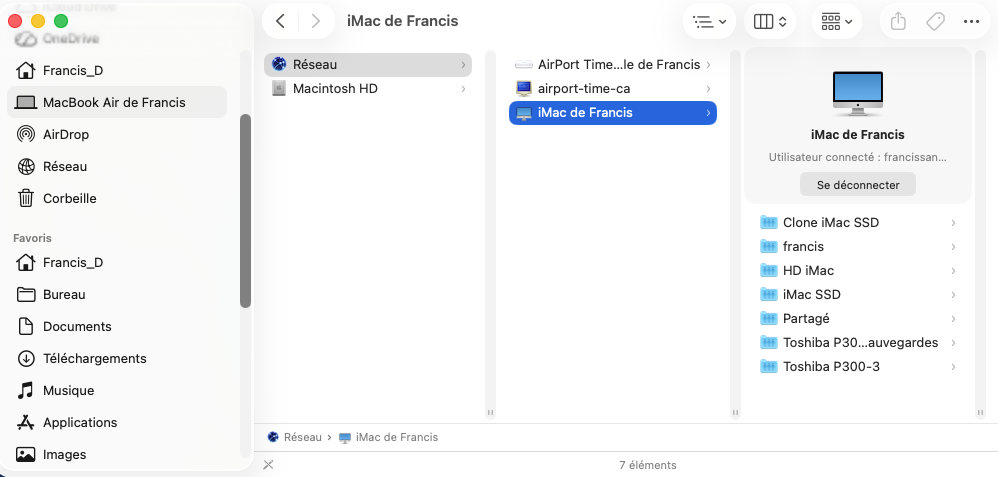
Task: Open Corbeille in the sidebar
Action: pos(69,198)
